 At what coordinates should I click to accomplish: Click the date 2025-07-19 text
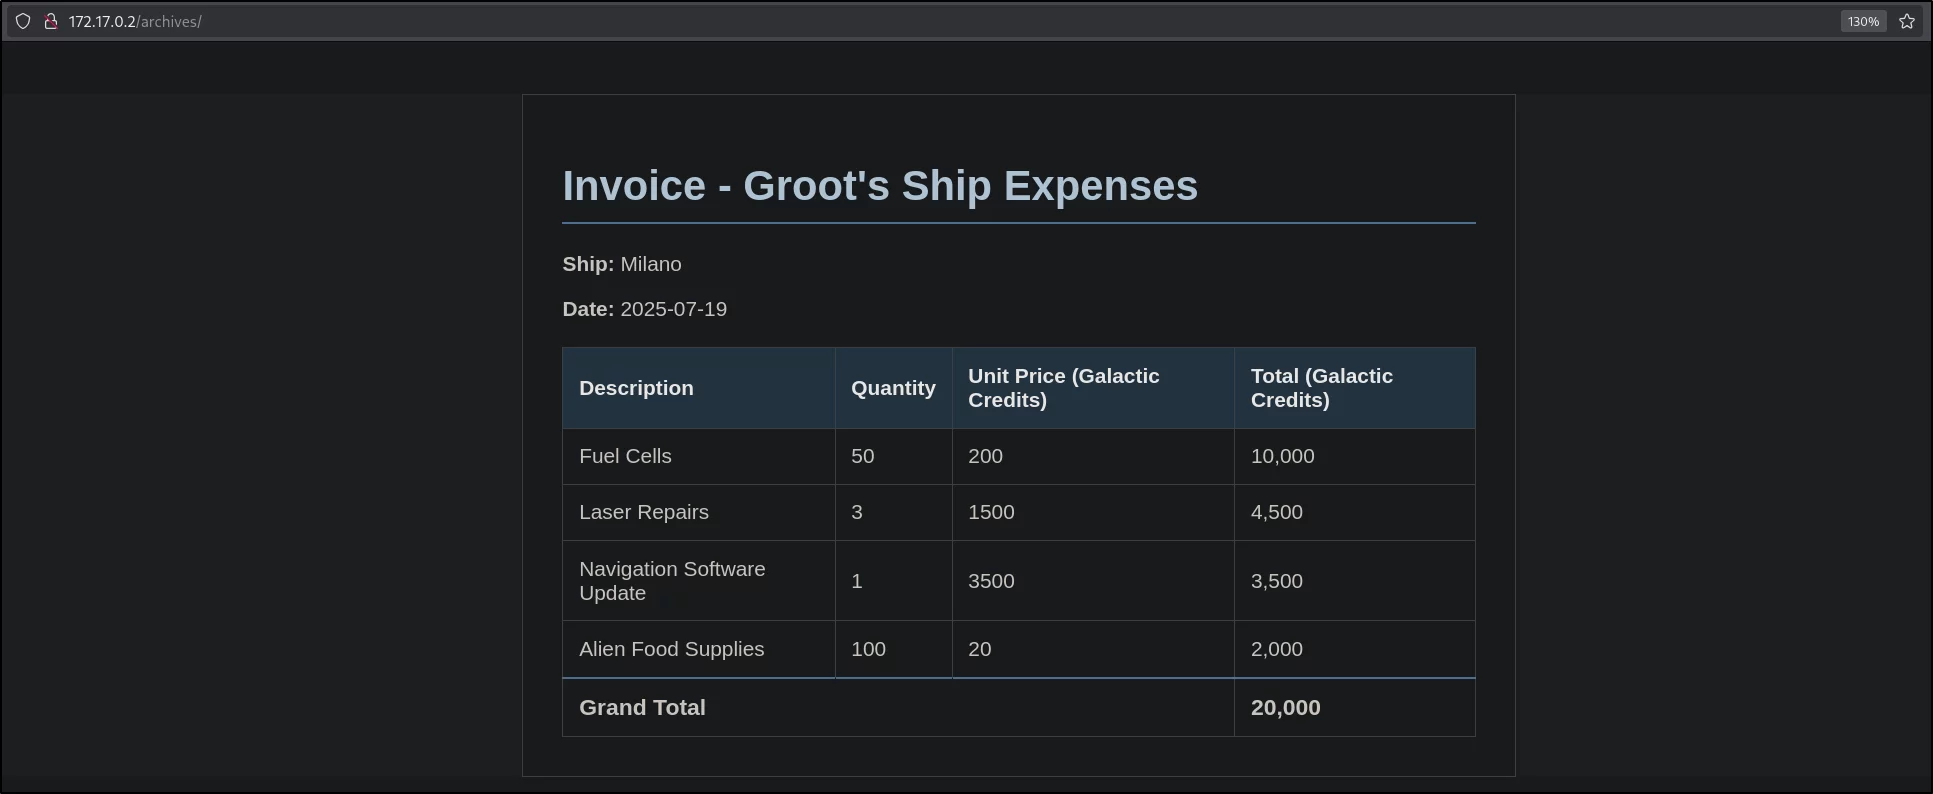tap(674, 309)
